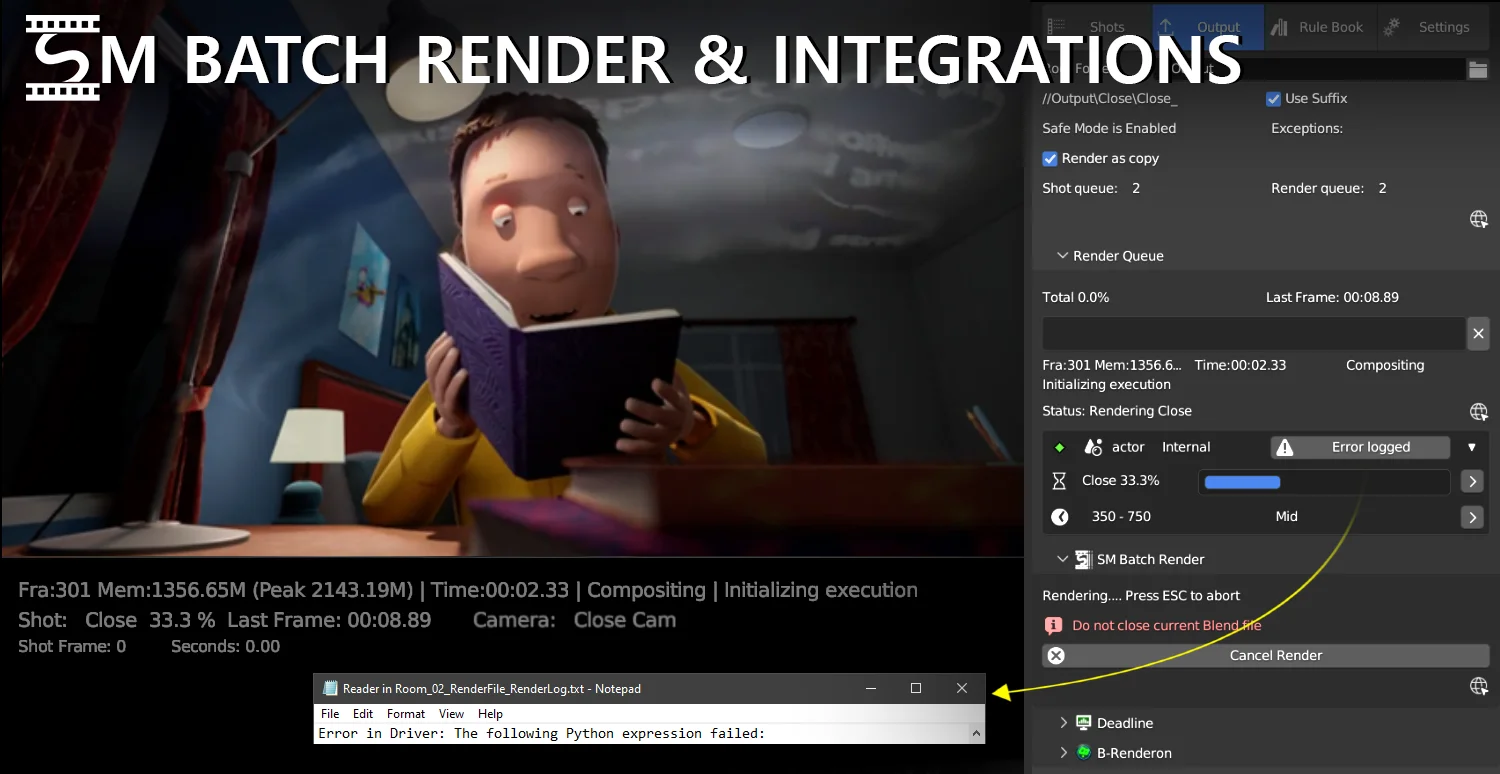1500x774 pixels.
Task: Uncheck the Use Suffix checkbox
Action: 1273,99
